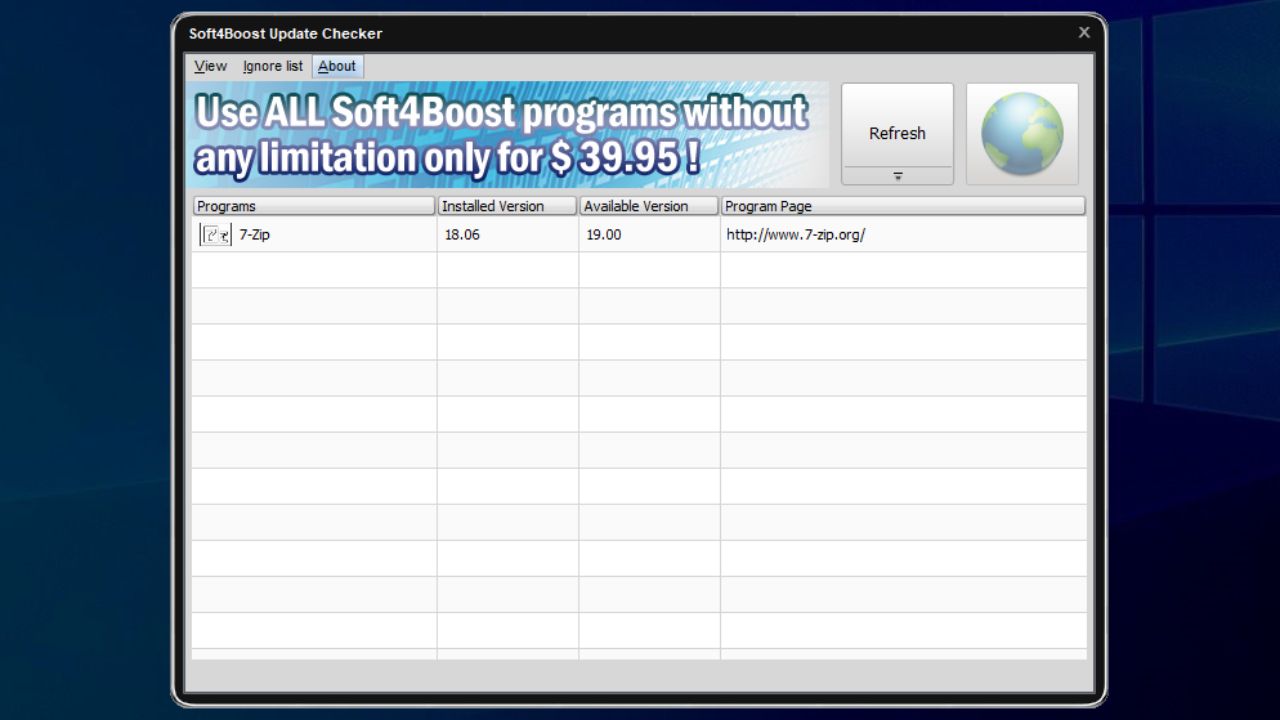Screen dimensions: 1280x720
Task: Select the 7-Zip program name
Action: (x=254, y=235)
